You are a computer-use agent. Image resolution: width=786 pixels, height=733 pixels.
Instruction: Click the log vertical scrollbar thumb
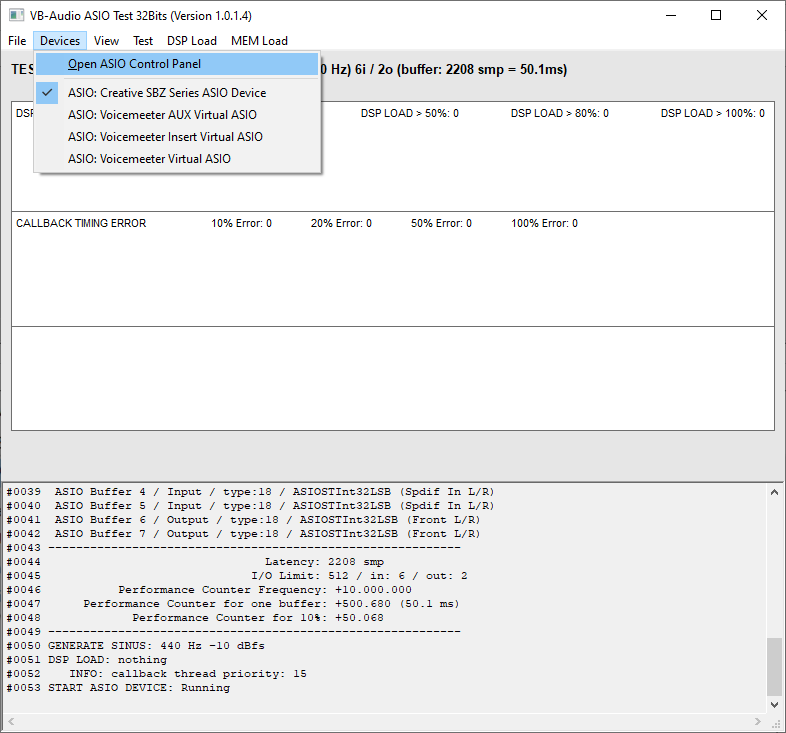(x=774, y=666)
